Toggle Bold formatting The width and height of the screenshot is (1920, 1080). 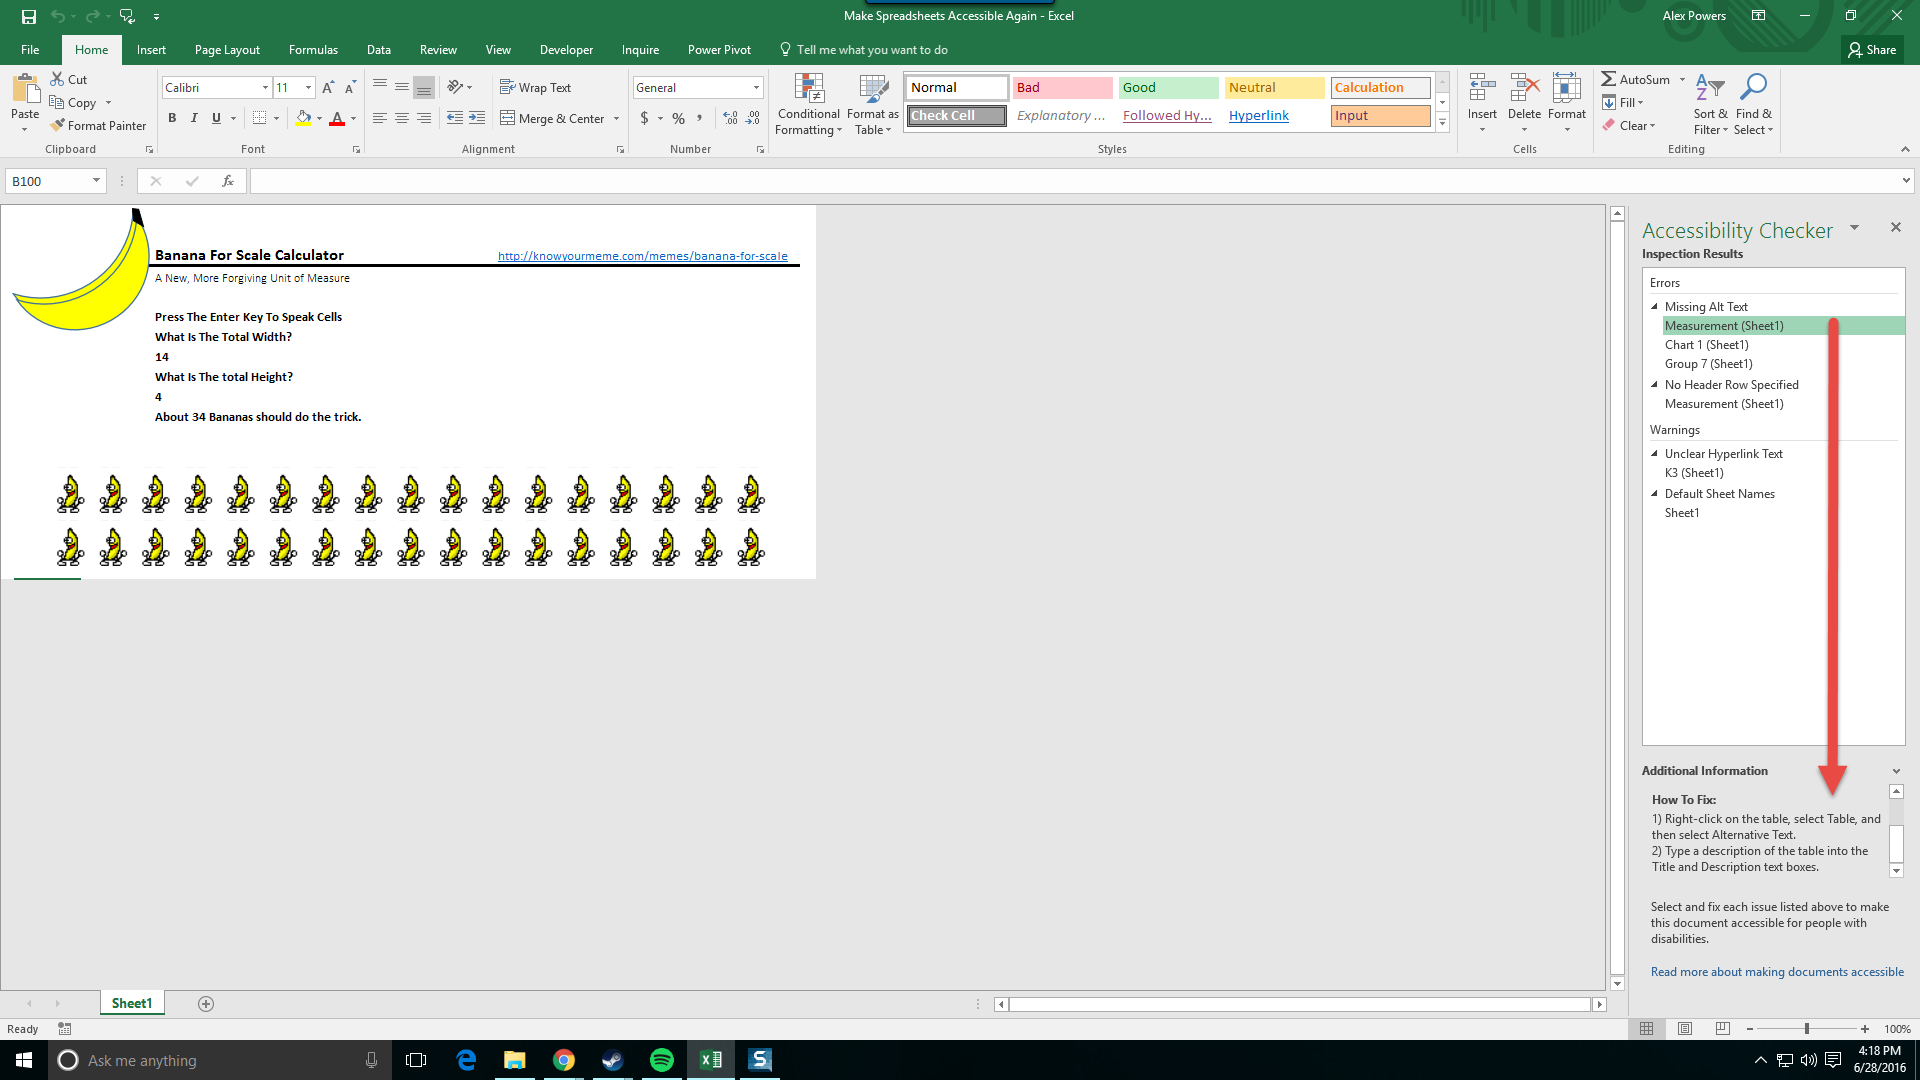pyautogui.click(x=172, y=118)
